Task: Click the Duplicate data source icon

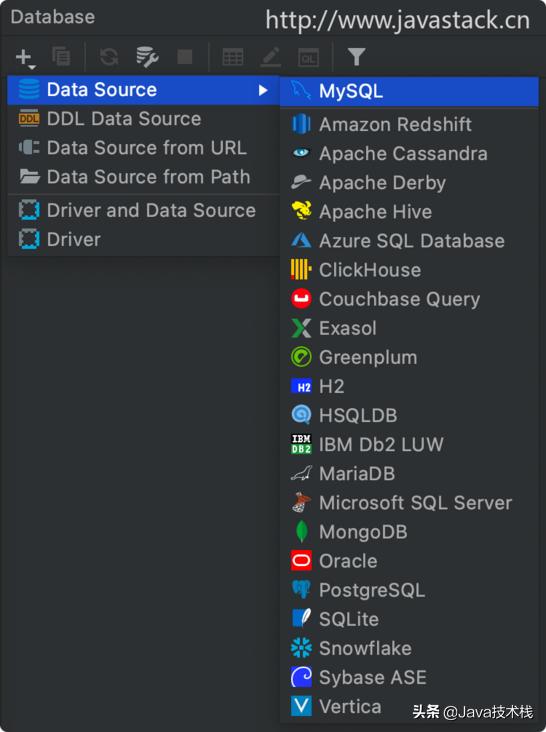Action: (61, 57)
